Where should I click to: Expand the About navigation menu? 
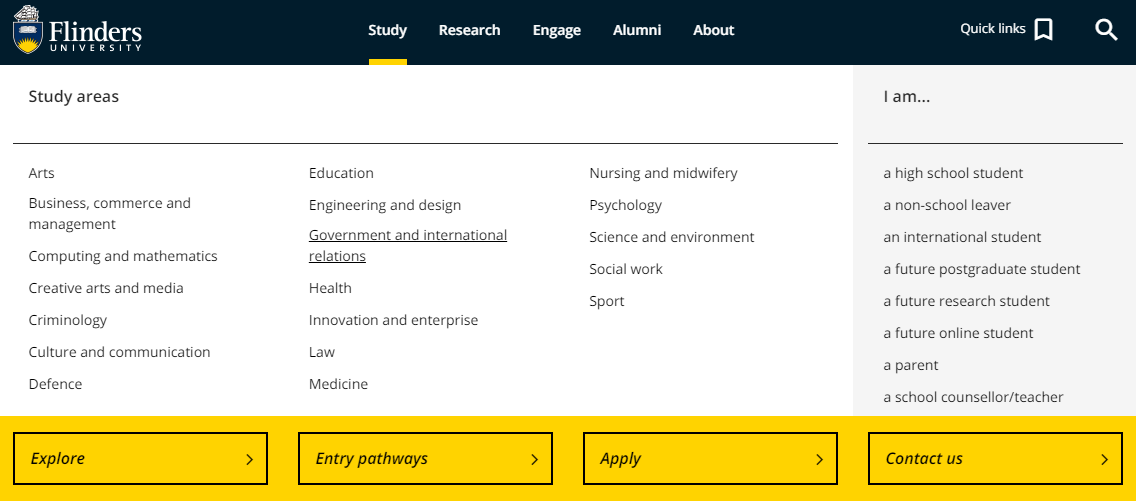click(x=714, y=30)
